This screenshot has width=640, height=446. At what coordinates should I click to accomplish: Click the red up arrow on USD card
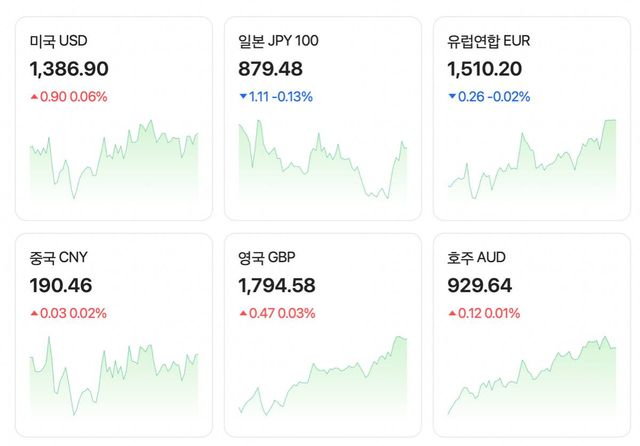pyautogui.click(x=35, y=97)
